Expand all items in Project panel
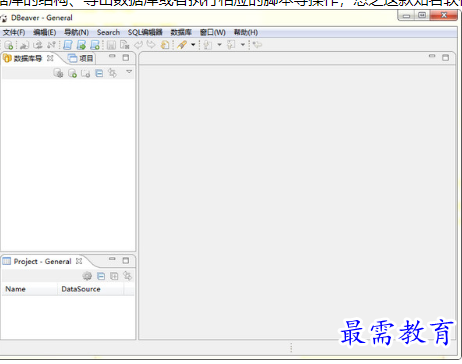This screenshot has width=462, height=364. [x=114, y=276]
